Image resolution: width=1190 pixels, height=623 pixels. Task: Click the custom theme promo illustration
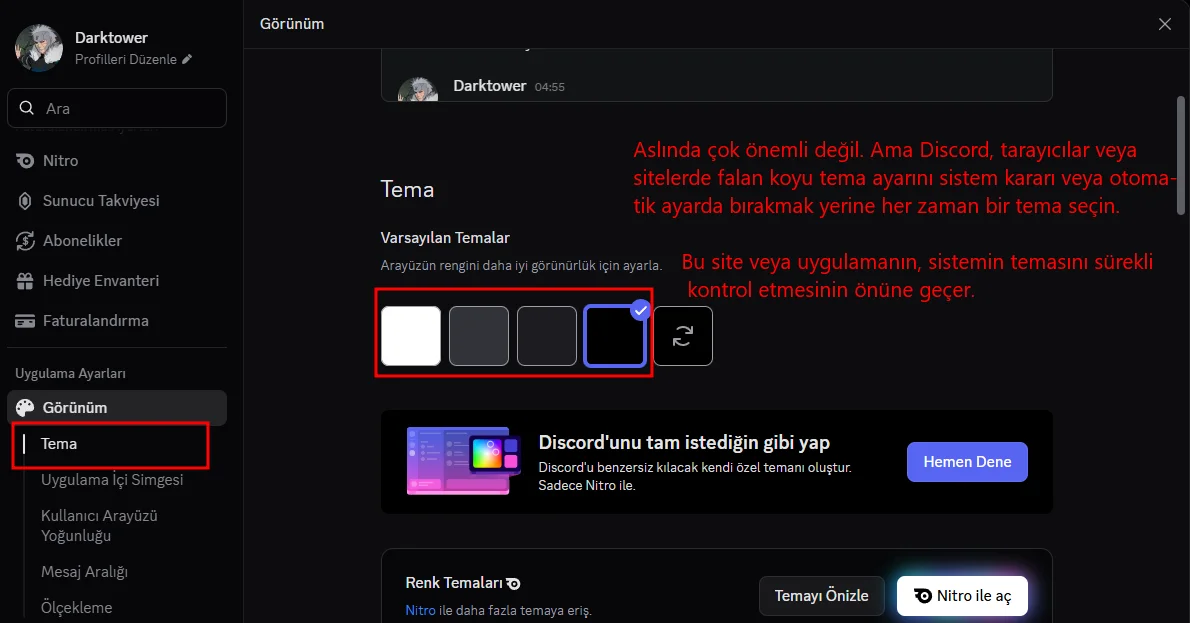[464, 461]
